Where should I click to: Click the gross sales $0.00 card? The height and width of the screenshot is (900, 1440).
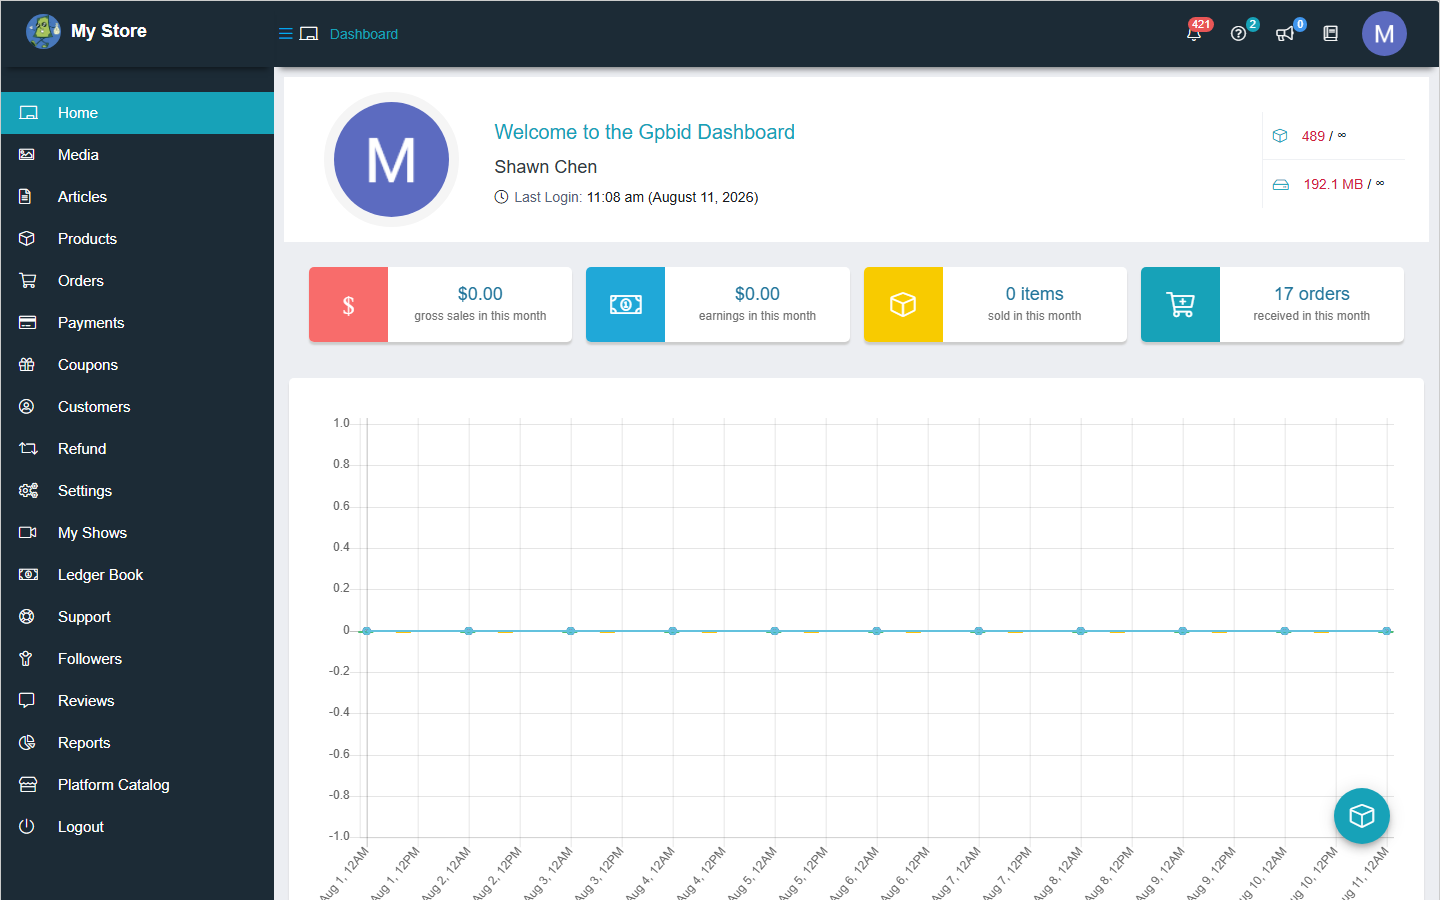(440, 304)
